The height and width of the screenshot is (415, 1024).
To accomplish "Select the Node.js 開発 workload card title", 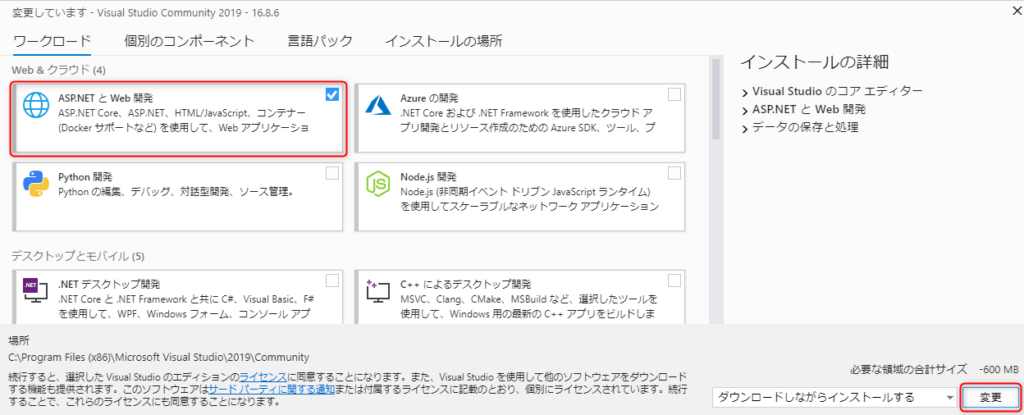I will (x=428, y=177).
